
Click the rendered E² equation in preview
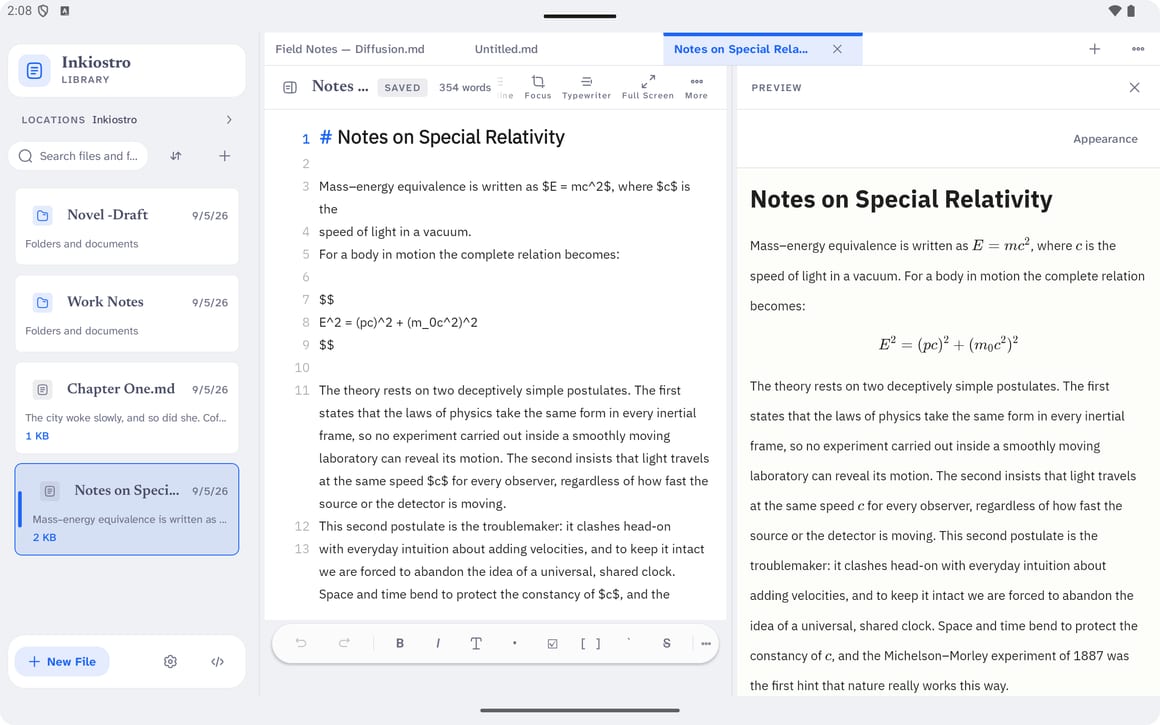[948, 344]
